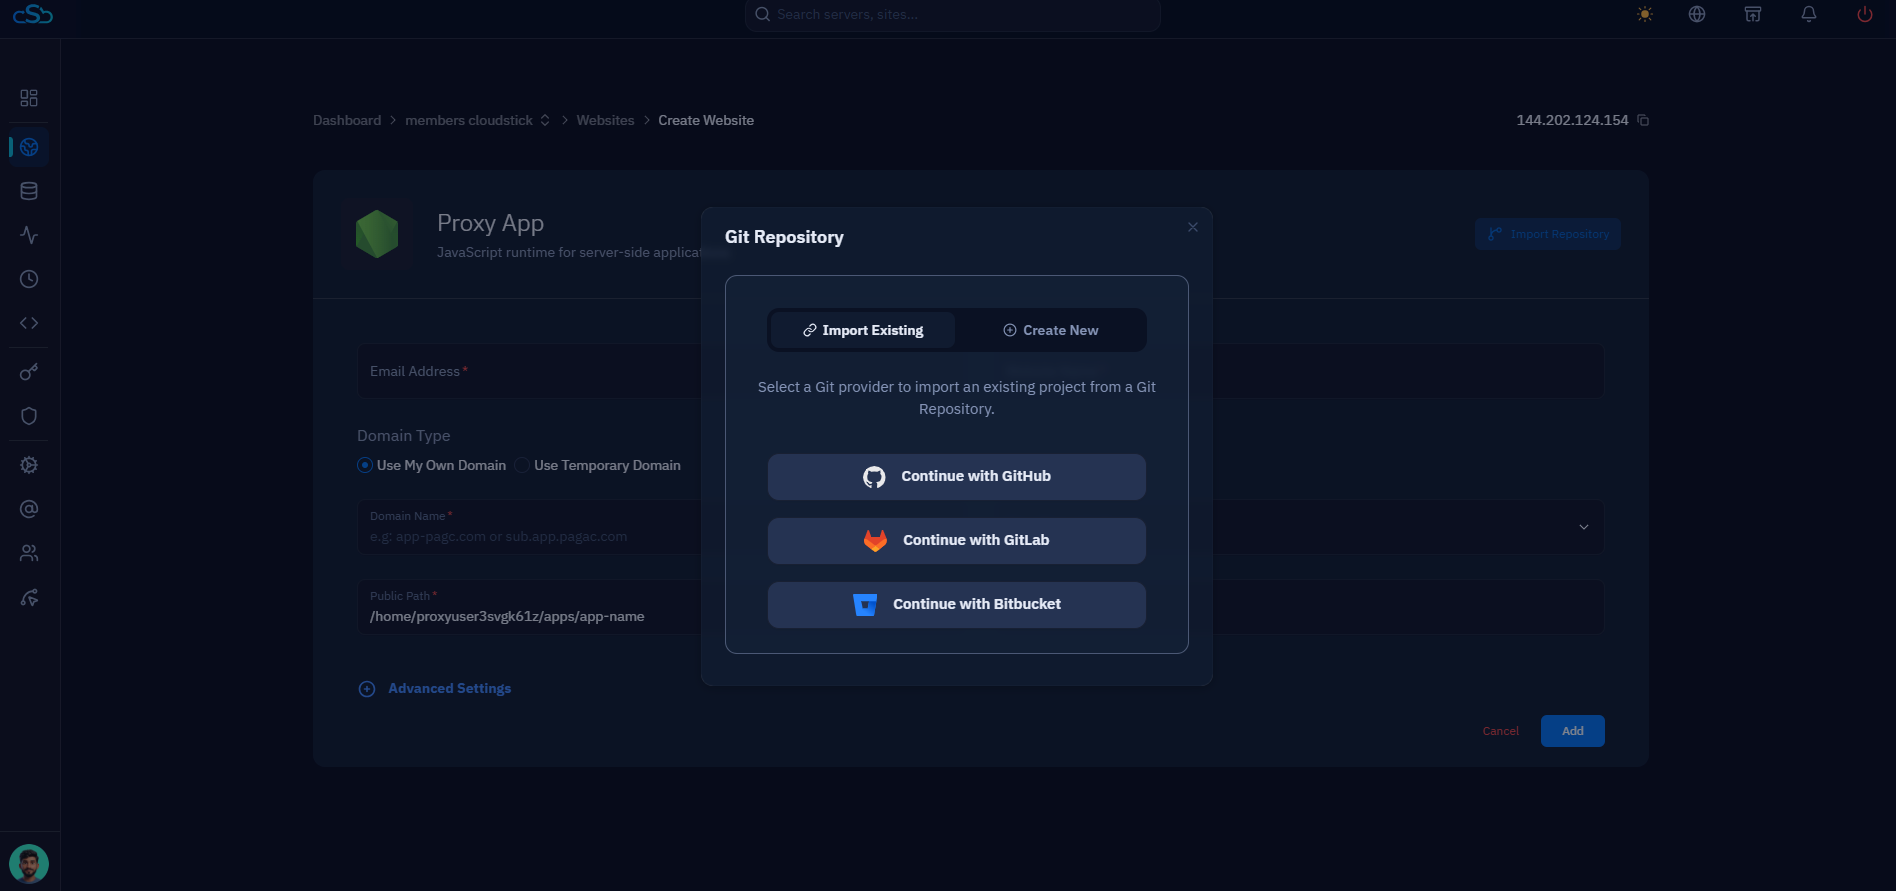Open the archive box icon in top bar

(x=1753, y=14)
